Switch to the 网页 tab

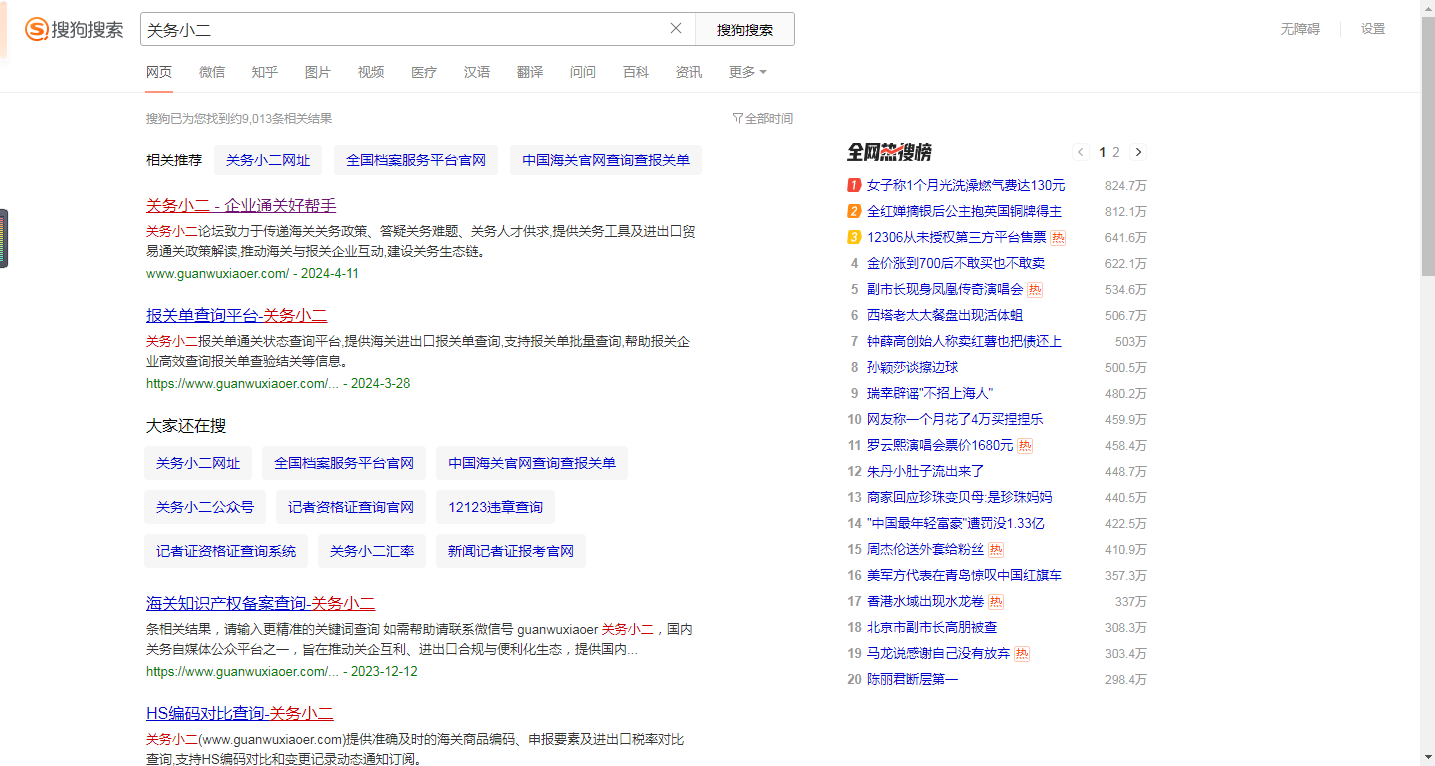(159, 72)
